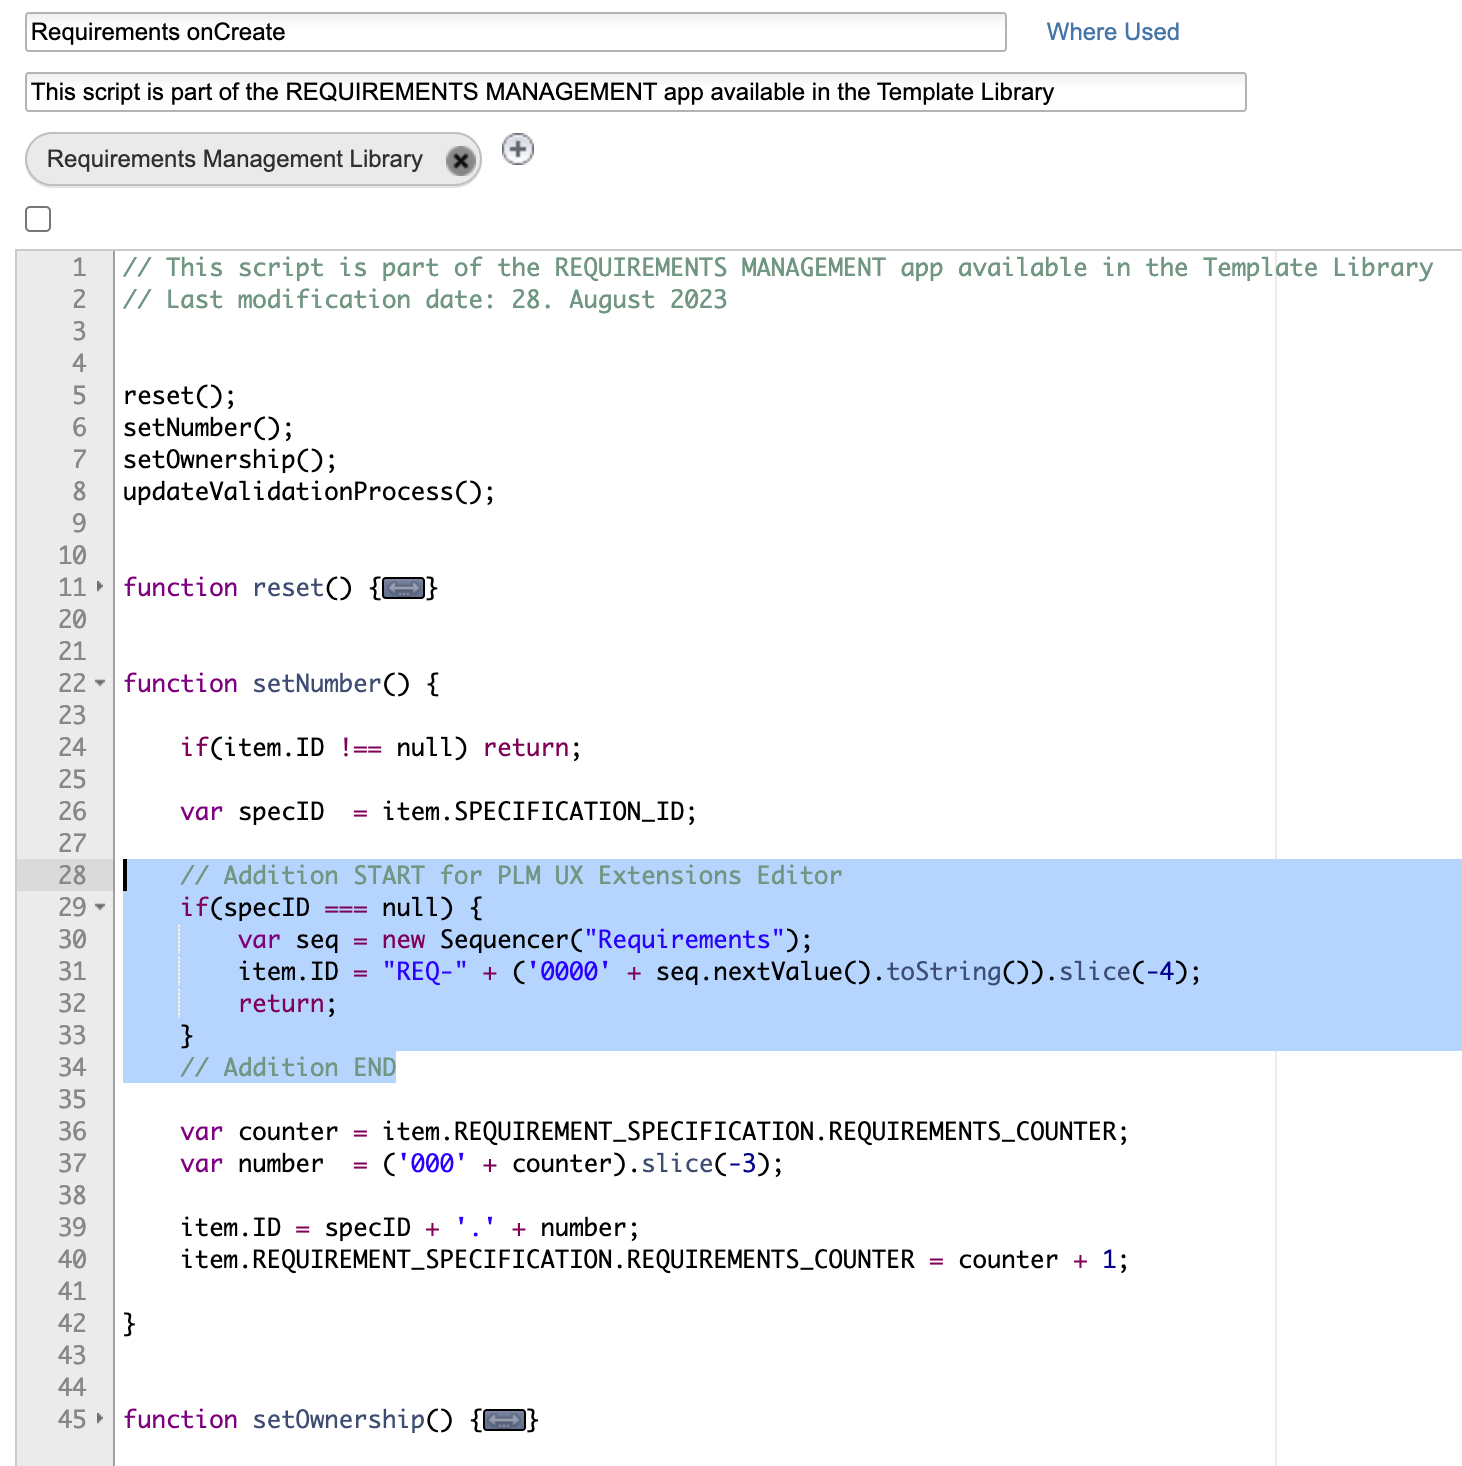Click the '// Addition END' comment
This screenshot has height=1466, width=1462.
tap(288, 1067)
